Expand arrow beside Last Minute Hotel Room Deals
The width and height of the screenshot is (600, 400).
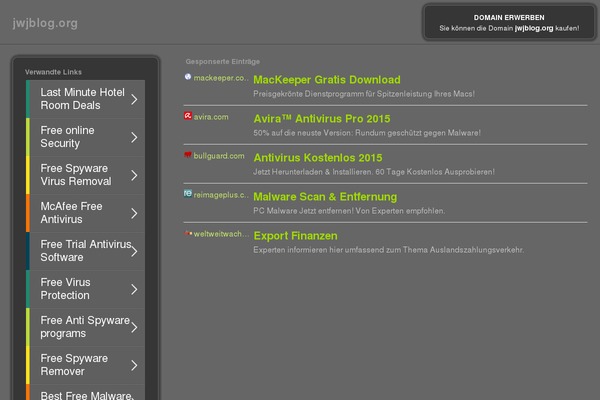tap(134, 100)
